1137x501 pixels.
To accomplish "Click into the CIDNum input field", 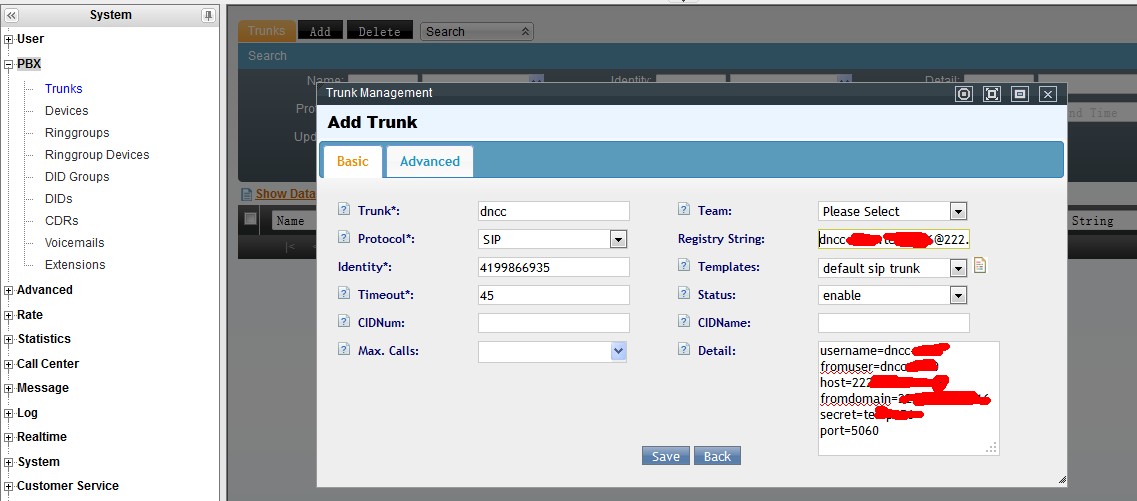I will (553, 323).
